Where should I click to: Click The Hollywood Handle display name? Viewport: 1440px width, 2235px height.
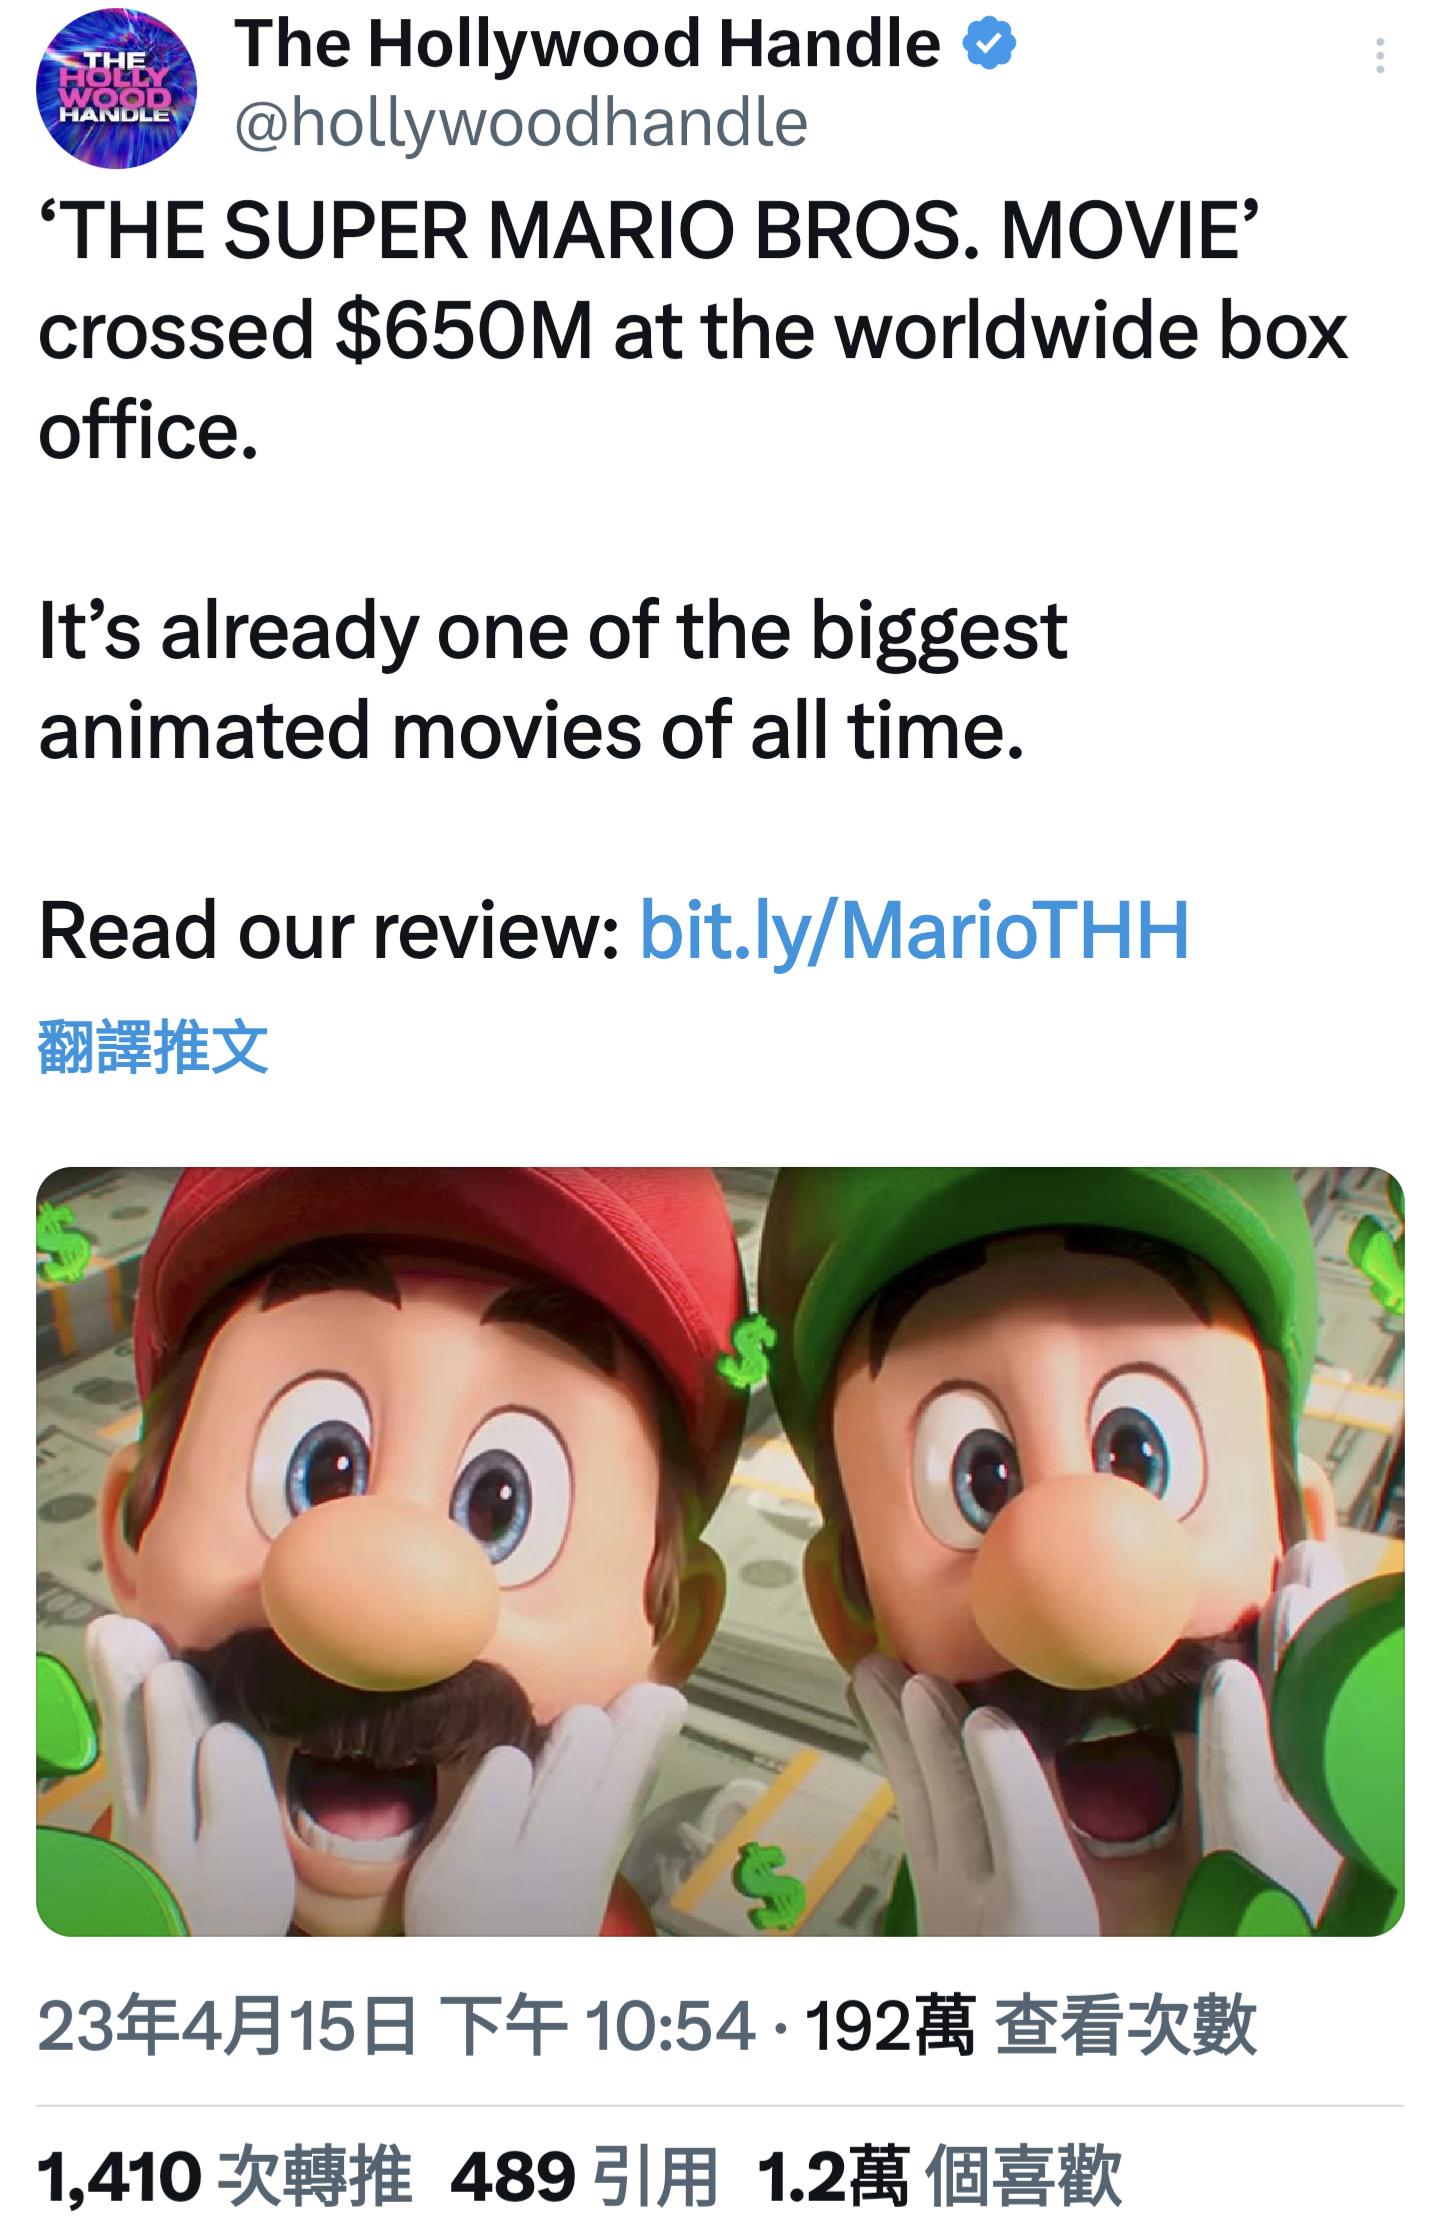click(588, 45)
